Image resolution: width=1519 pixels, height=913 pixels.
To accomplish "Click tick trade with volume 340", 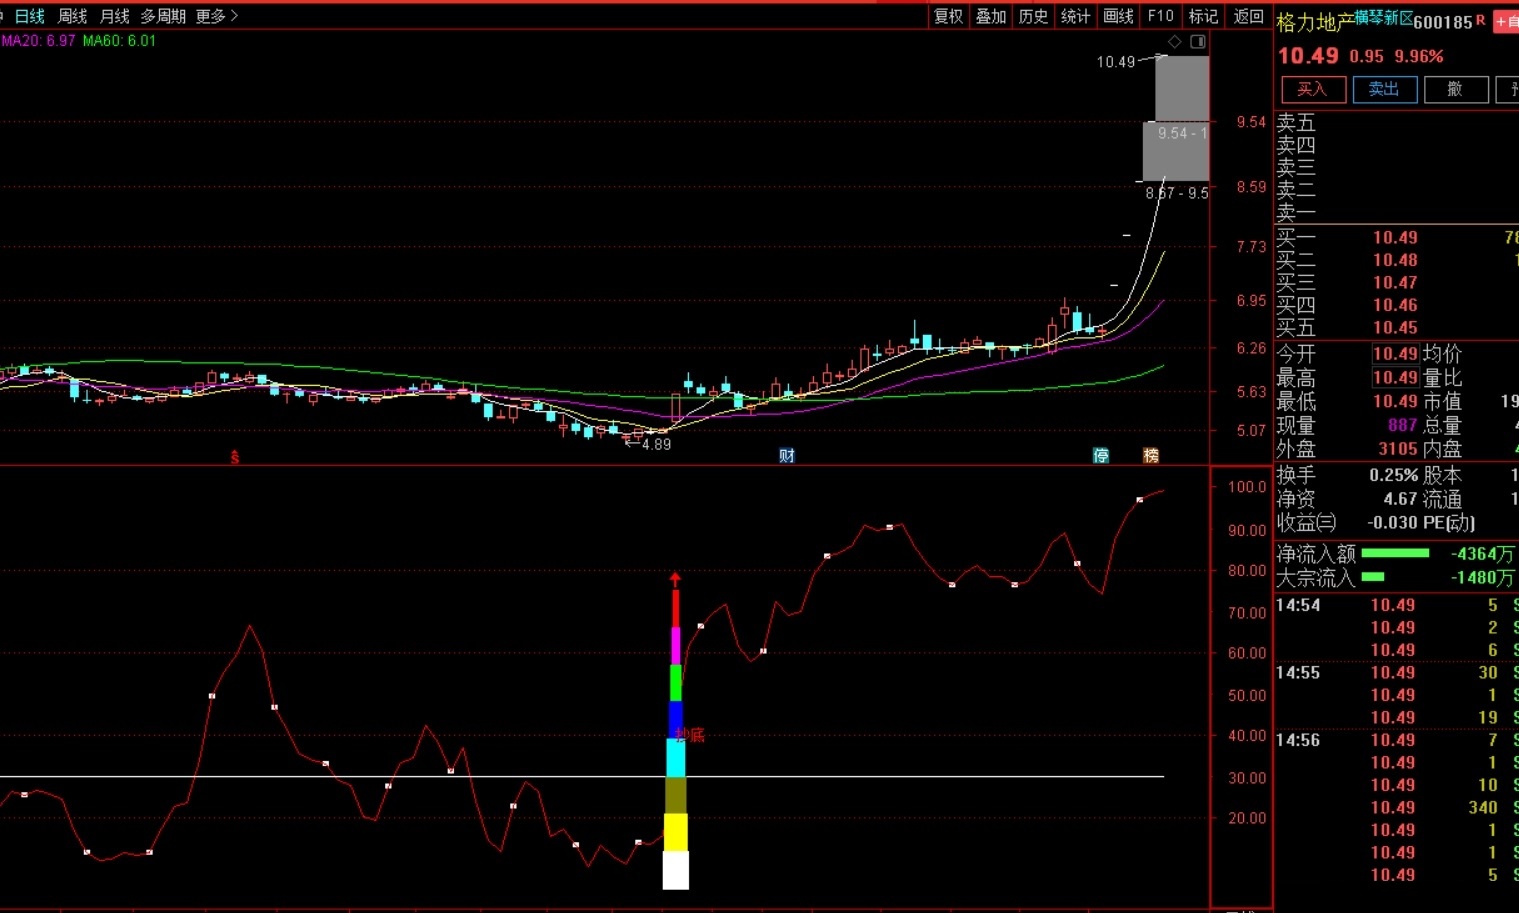I will pyautogui.click(x=1397, y=808).
